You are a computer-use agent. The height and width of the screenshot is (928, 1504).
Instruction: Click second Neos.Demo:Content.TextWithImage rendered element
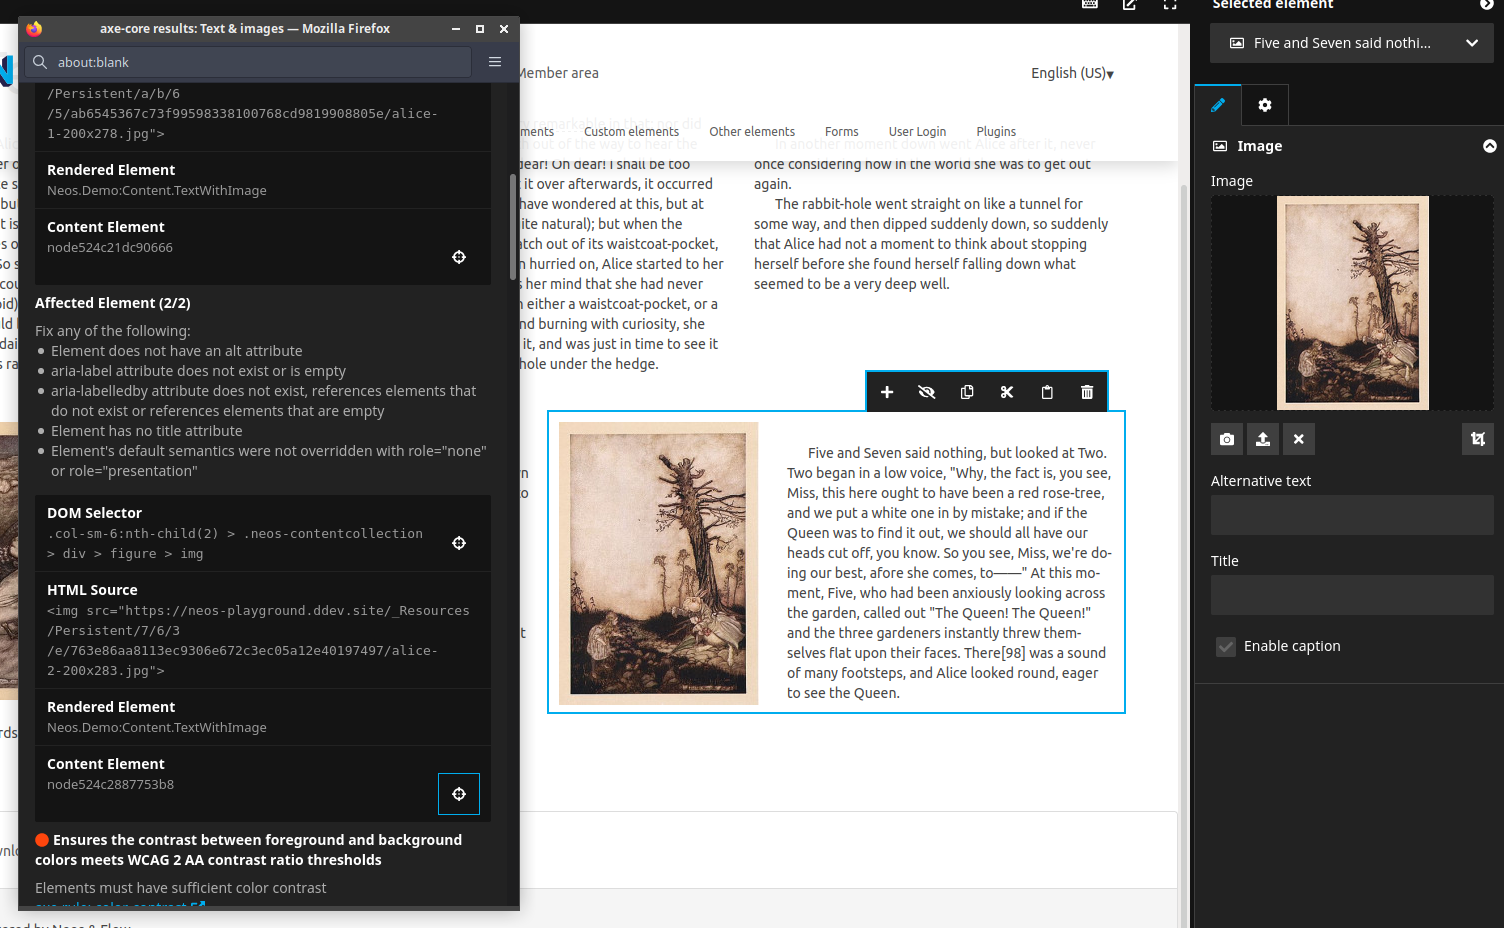click(157, 728)
